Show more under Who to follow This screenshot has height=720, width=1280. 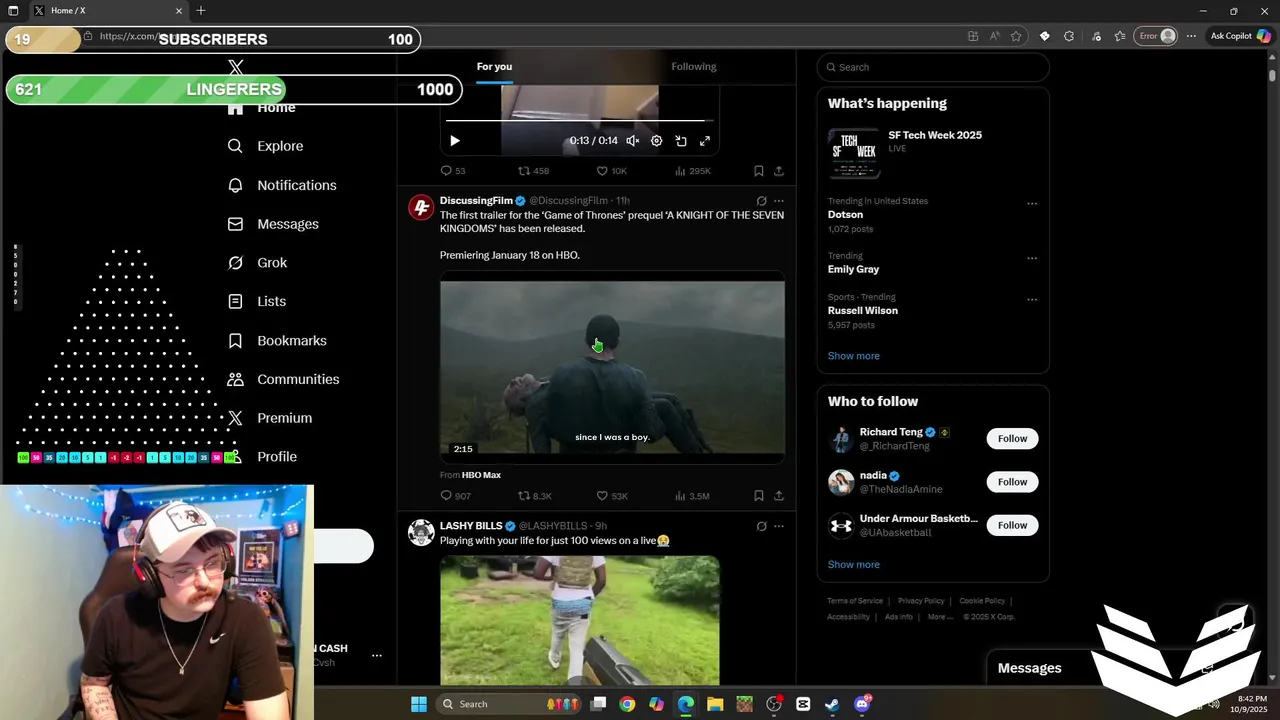click(x=854, y=565)
